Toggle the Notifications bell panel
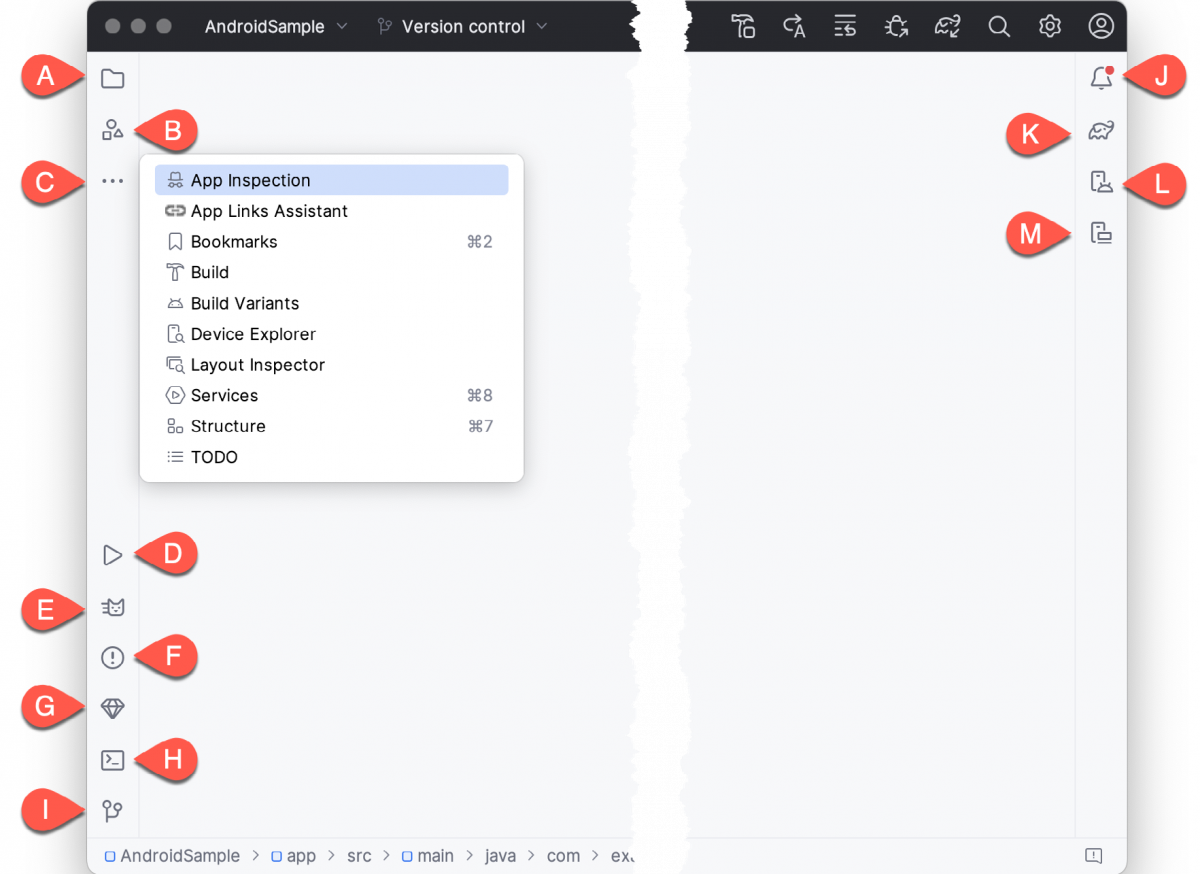1200x874 pixels. tap(1101, 76)
